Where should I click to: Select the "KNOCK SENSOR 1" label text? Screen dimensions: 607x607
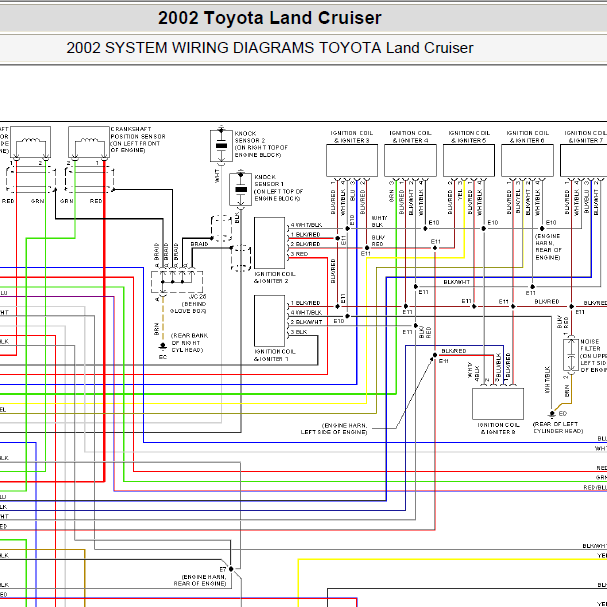point(269,180)
